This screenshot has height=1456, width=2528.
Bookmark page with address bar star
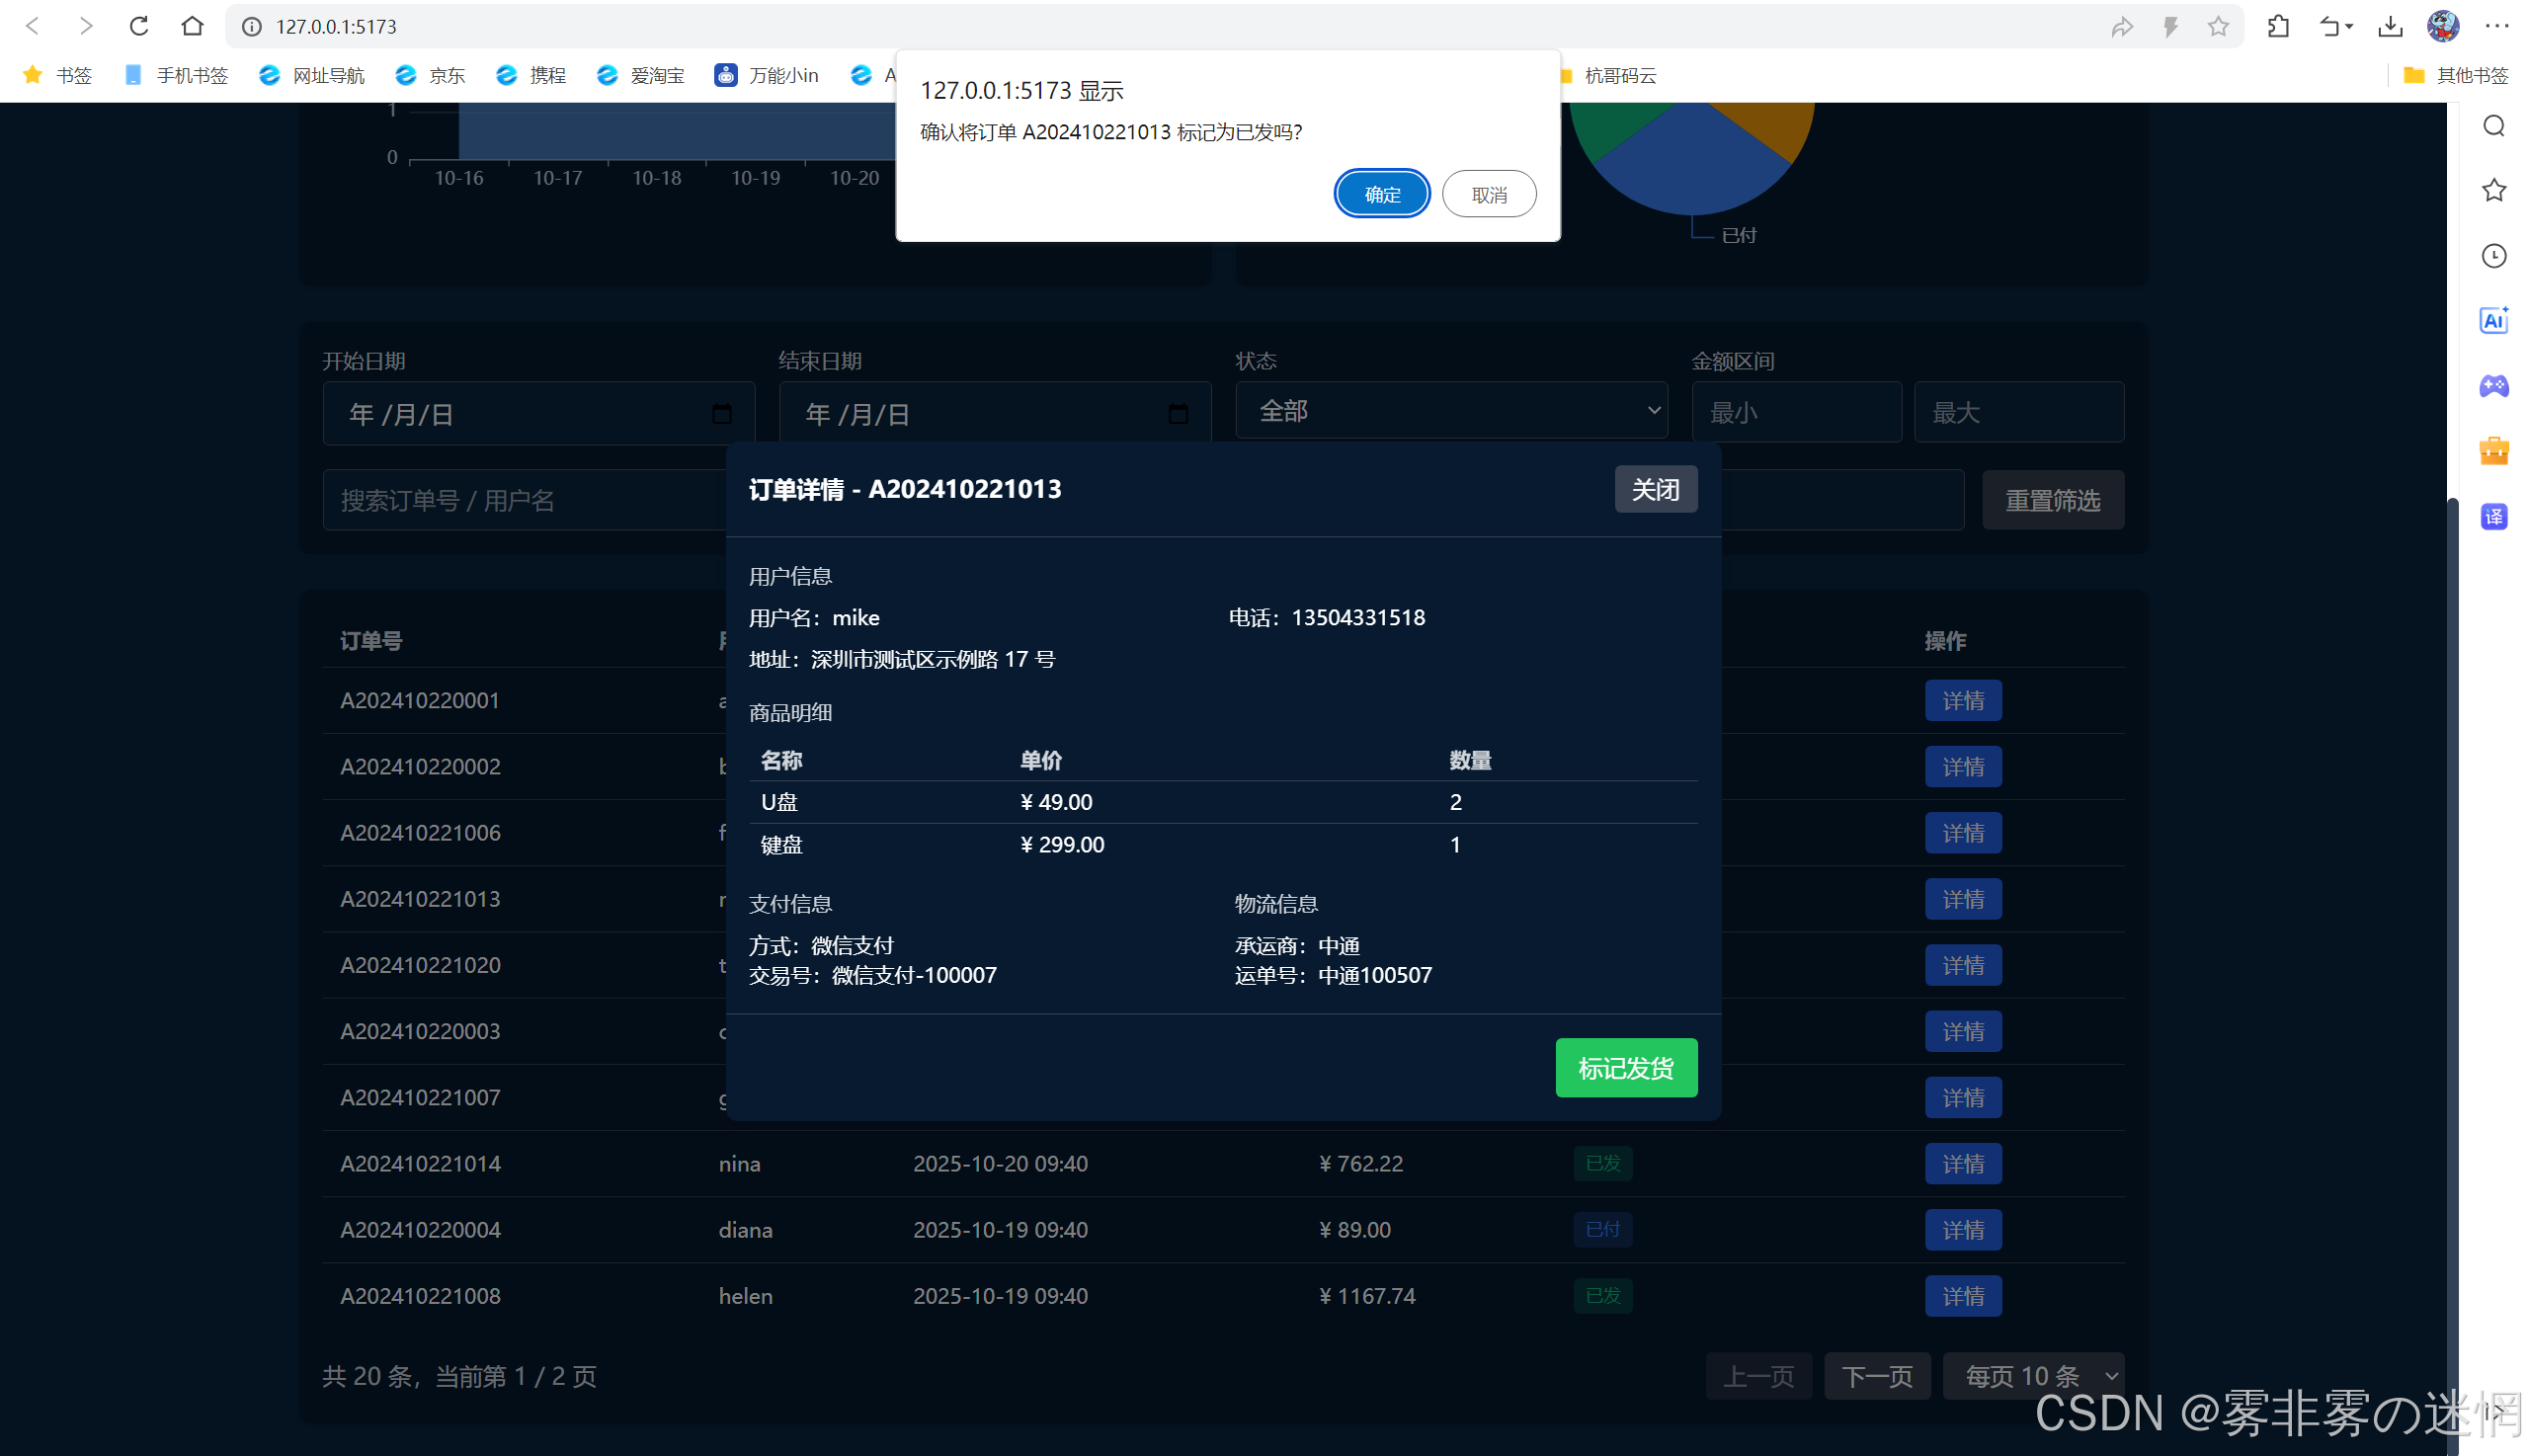coord(2217,26)
